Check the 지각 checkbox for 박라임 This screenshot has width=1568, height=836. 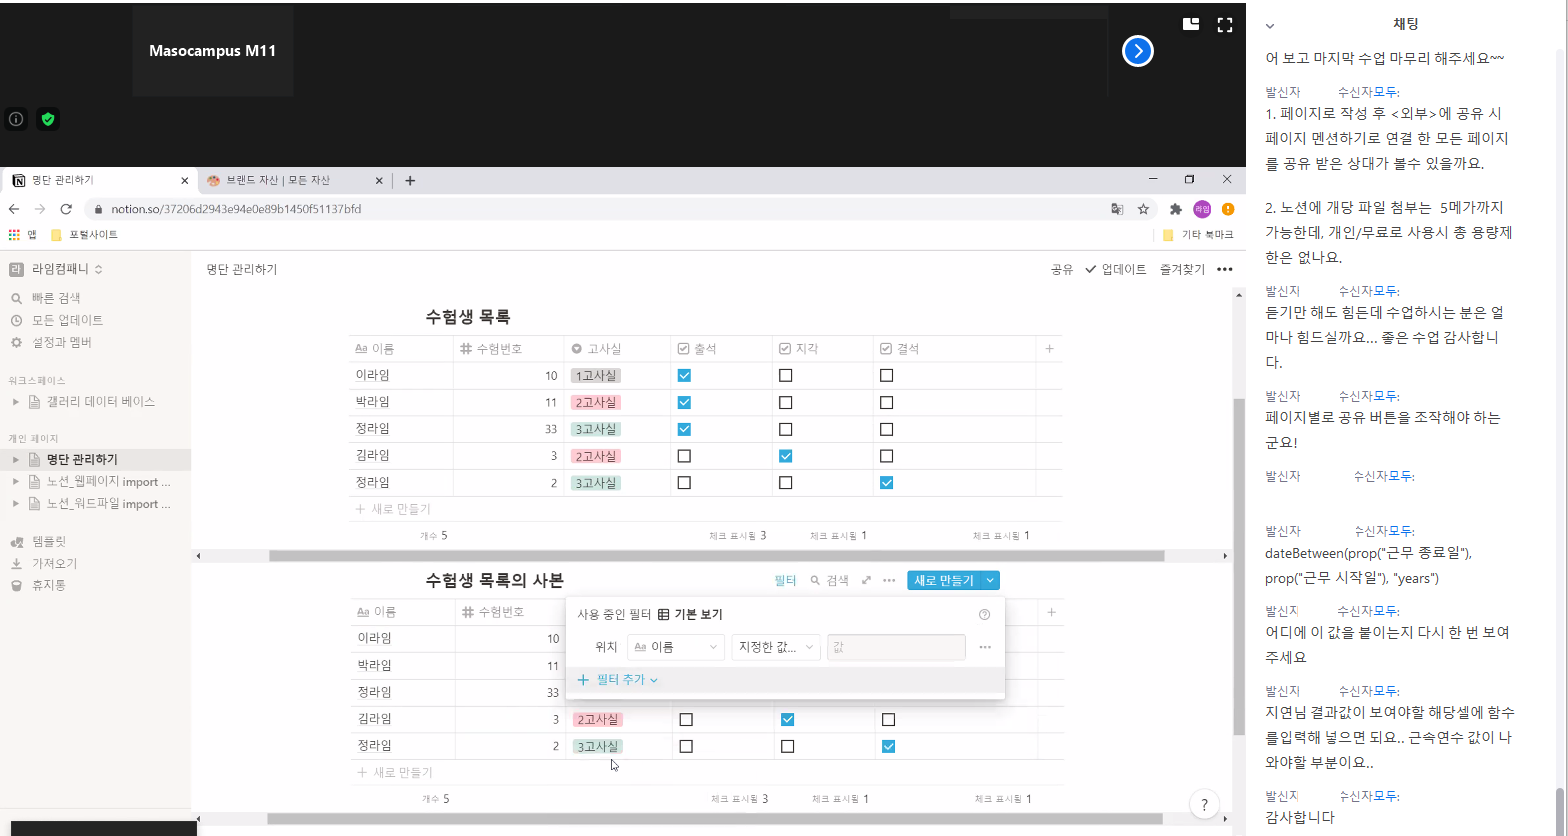[x=785, y=402]
